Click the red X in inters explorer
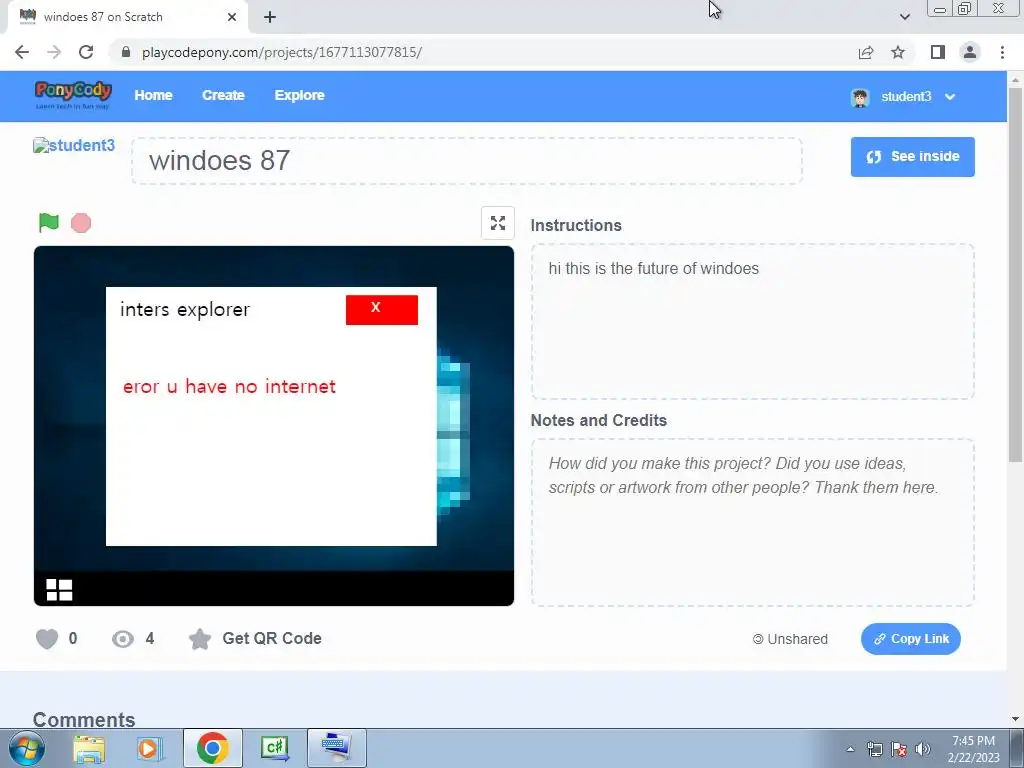The image size is (1024, 768). tap(382, 310)
